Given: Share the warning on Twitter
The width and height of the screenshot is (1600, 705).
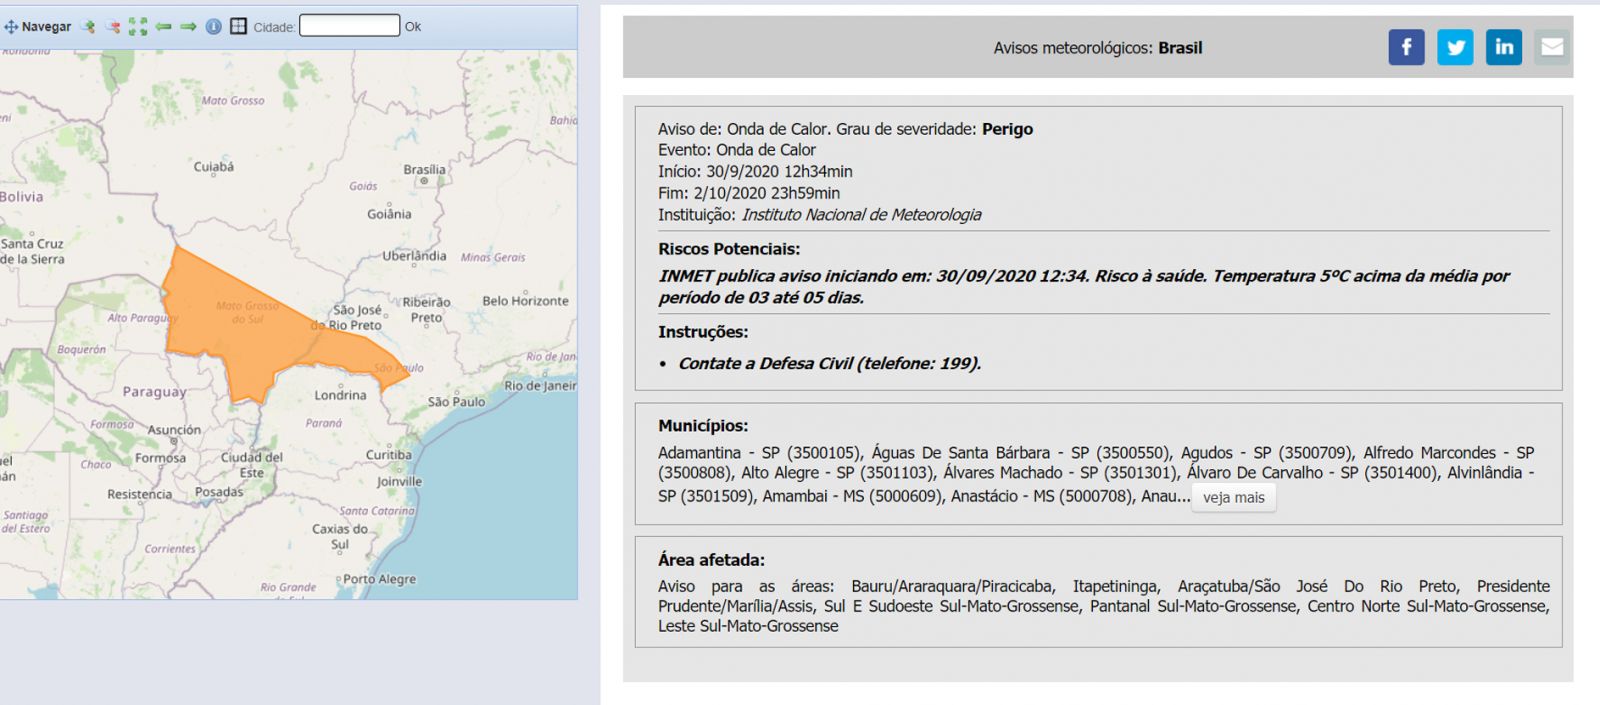Looking at the screenshot, I should tap(1455, 47).
